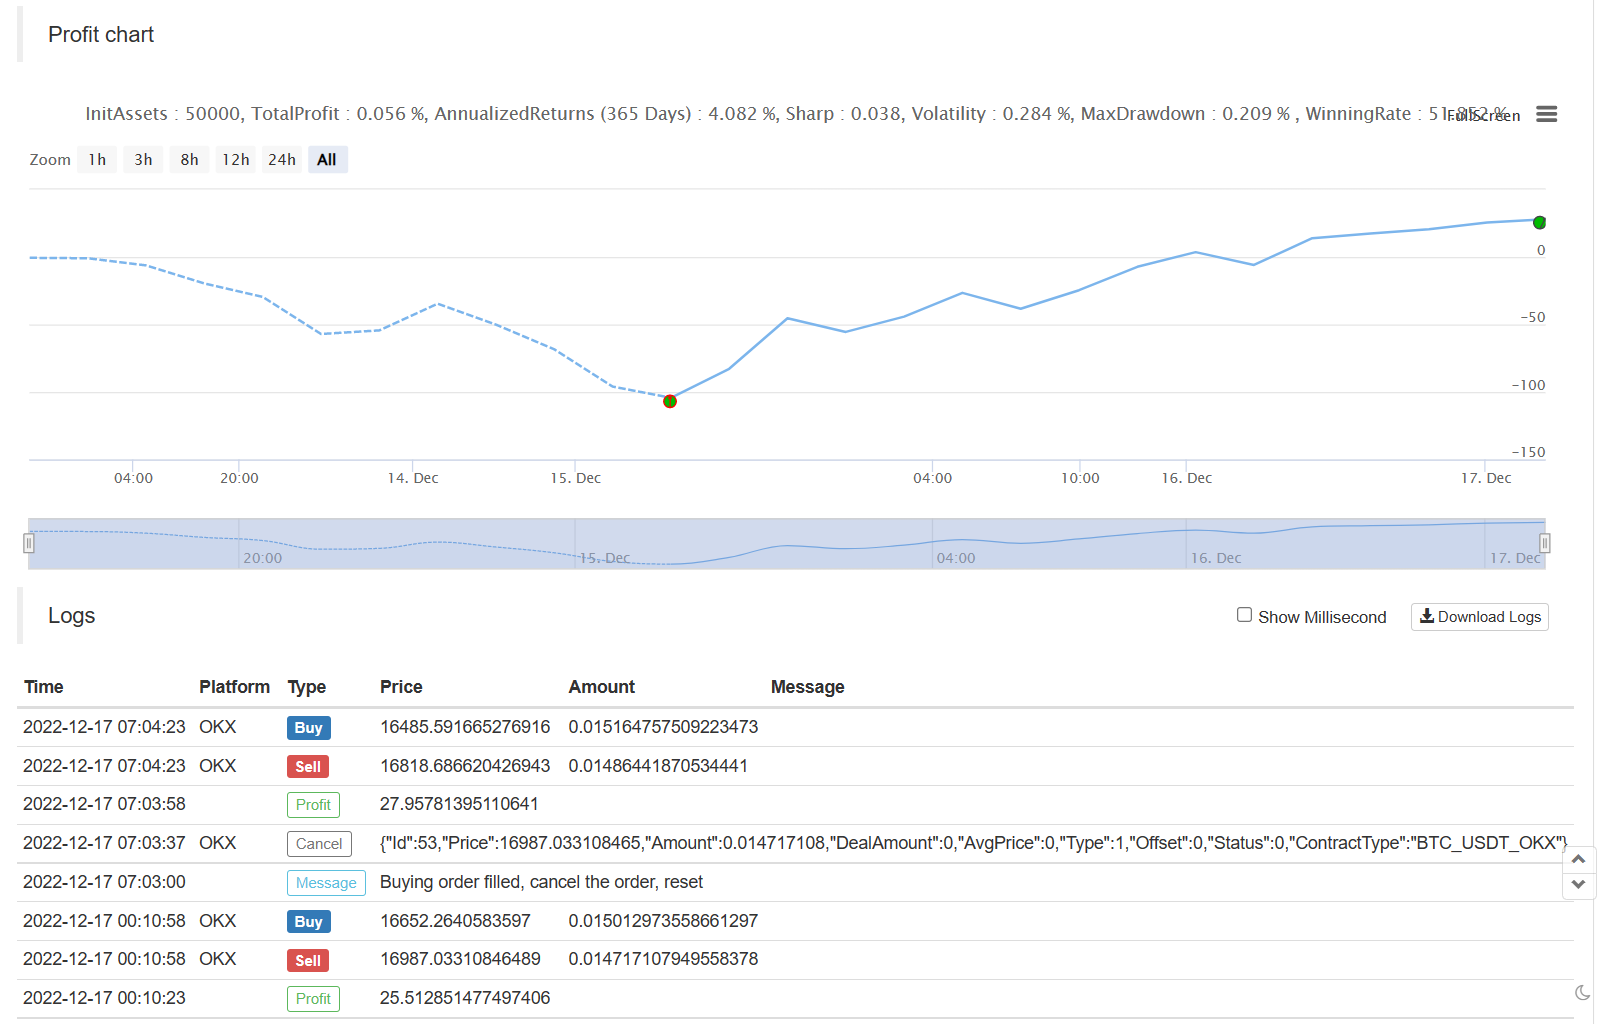The image size is (1609, 1024).
Task: Click the moon dark-mode icon
Action: pos(1582,993)
